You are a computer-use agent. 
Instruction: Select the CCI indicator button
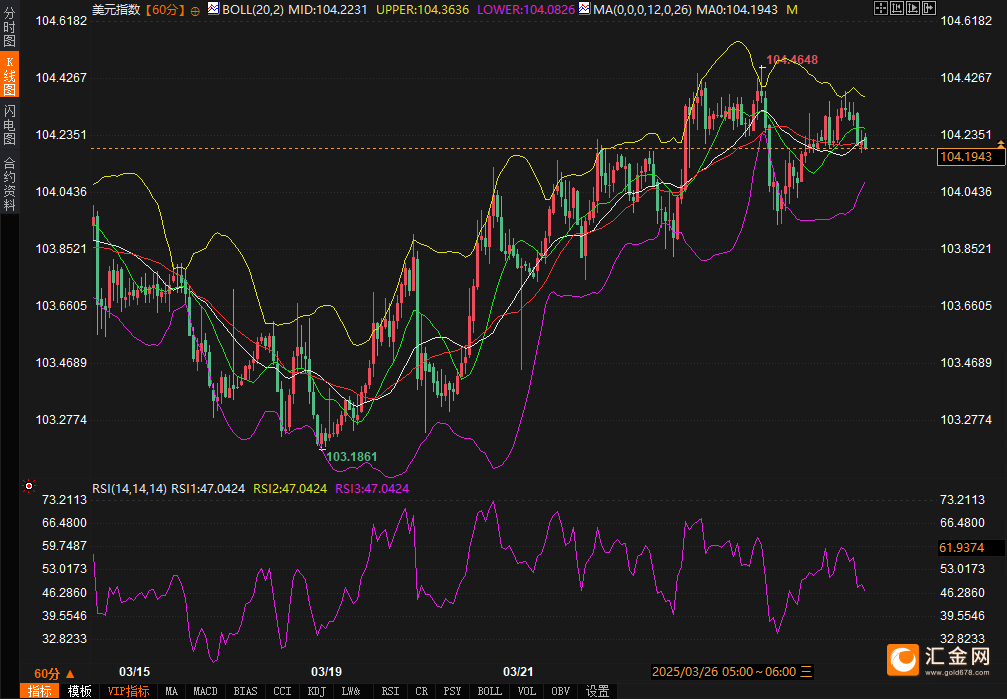282,691
